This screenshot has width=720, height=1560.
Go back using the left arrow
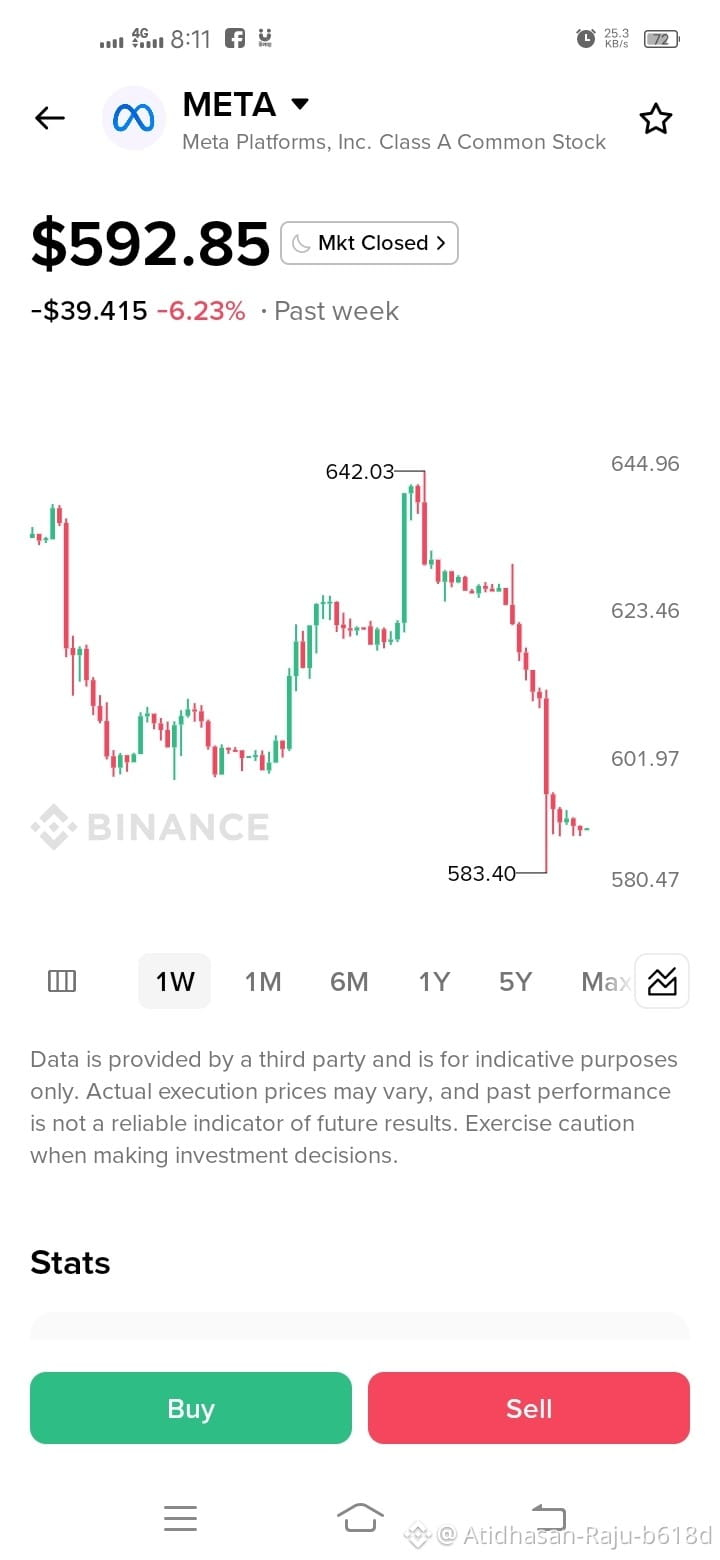coord(49,118)
